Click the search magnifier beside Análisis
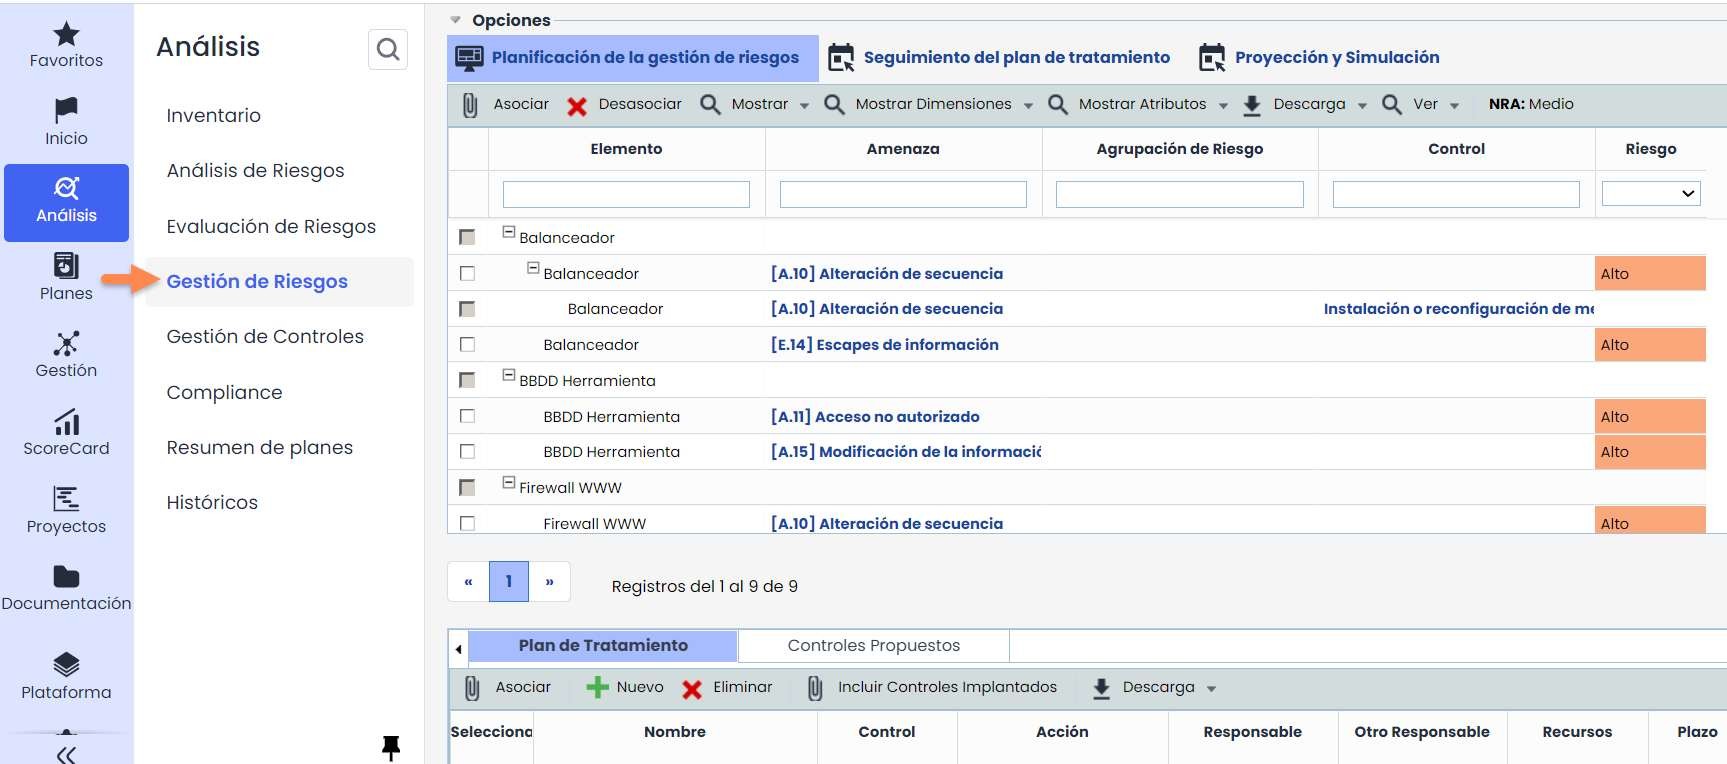1727x764 pixels. pos(388,49)
